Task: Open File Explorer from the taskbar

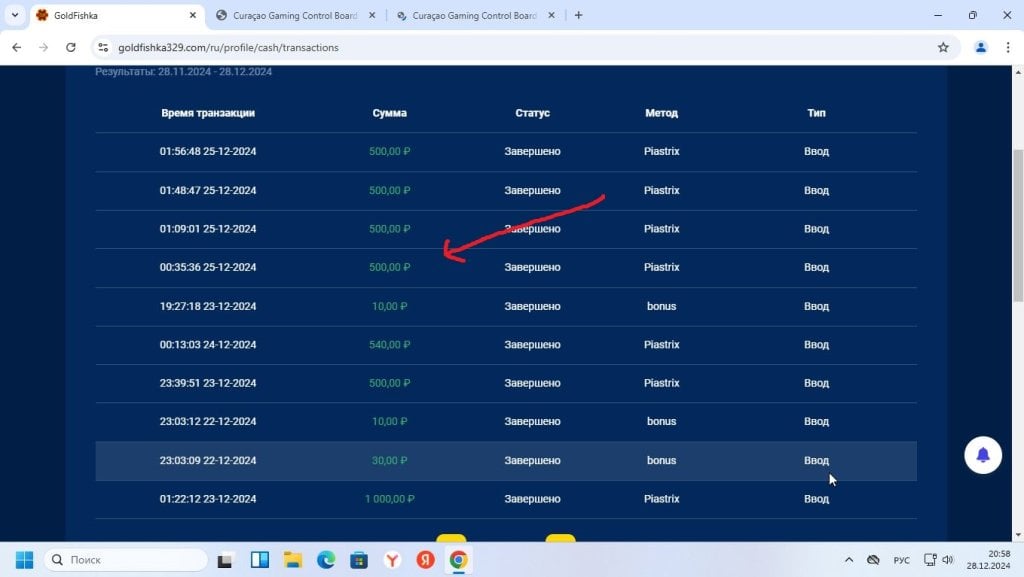Action: [x=293, y=560]
